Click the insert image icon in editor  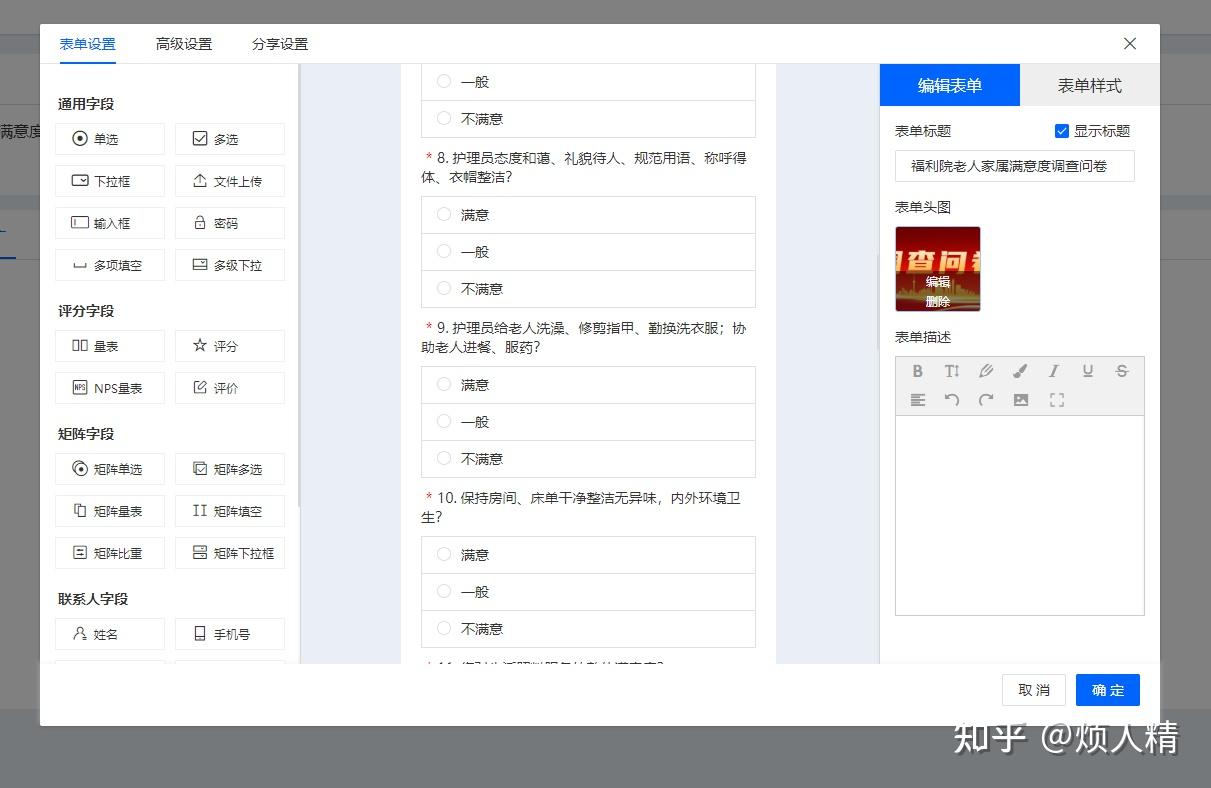[x=1021, y=400]
